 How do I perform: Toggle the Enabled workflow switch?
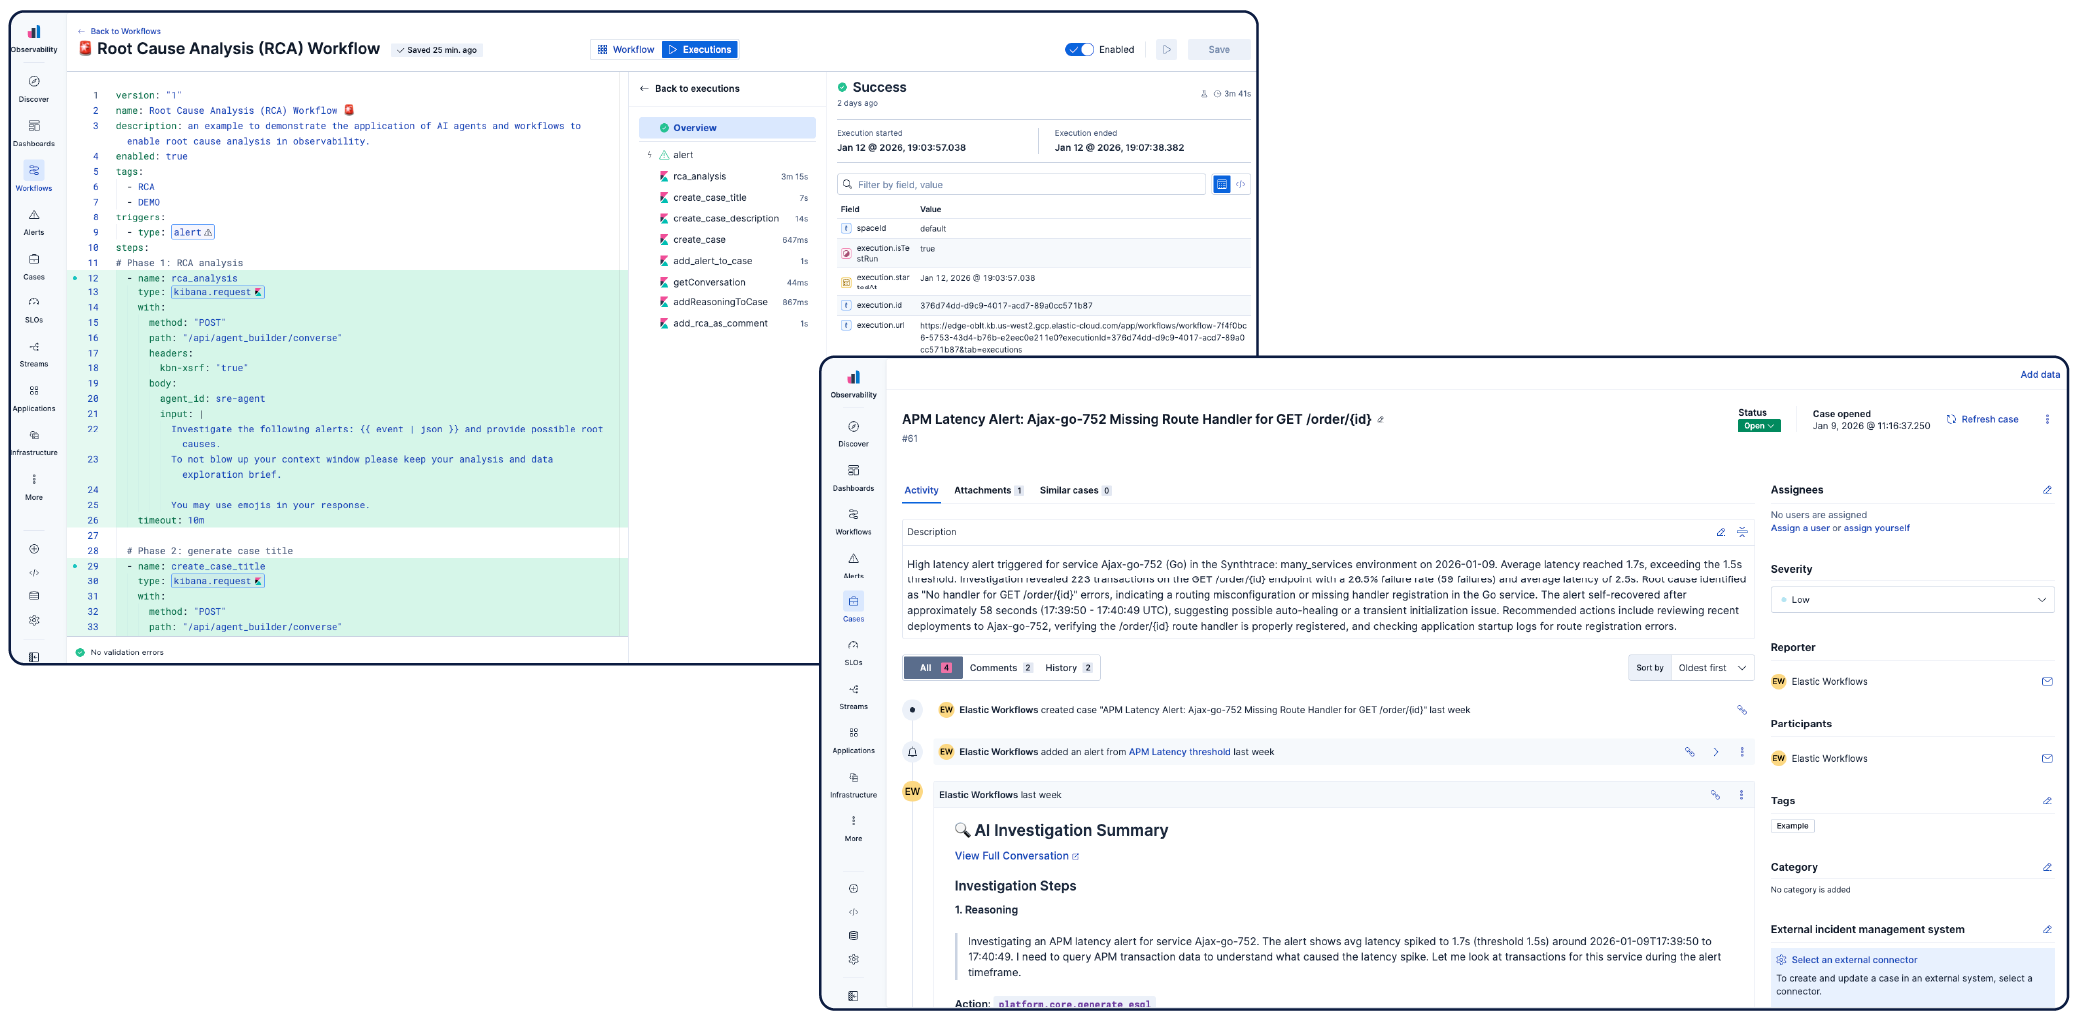(1079, 50)
